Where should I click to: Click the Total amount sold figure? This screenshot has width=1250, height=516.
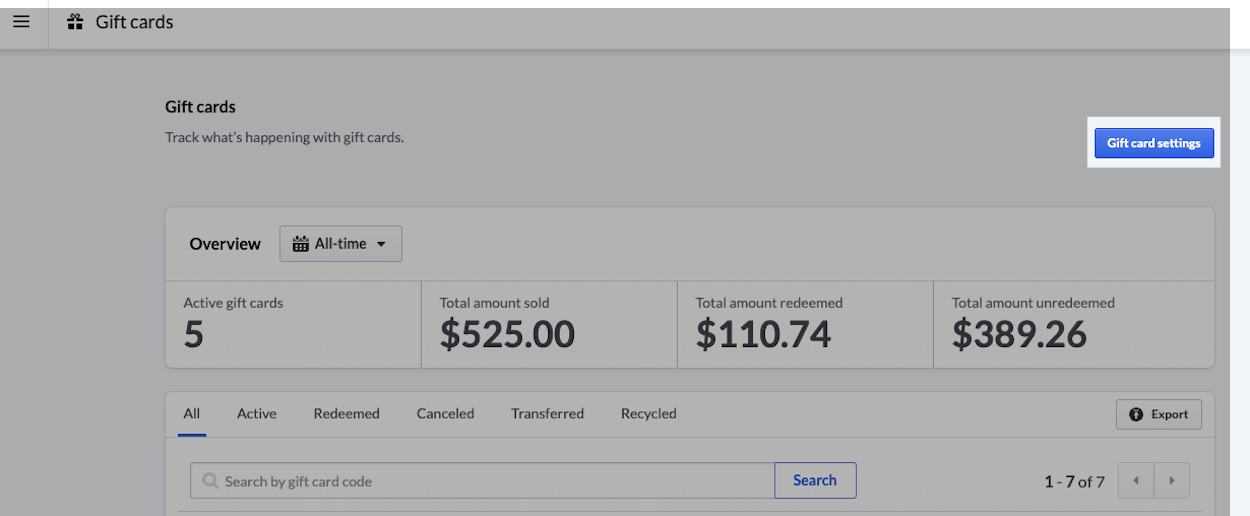[507, 334]
